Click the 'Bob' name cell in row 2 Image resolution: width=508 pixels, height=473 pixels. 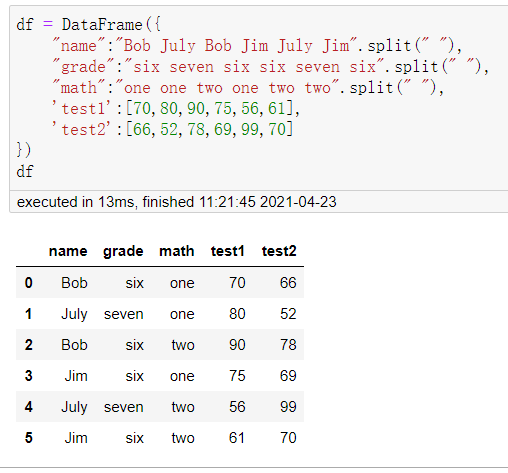pyautogui.click(x=74, y=345)
